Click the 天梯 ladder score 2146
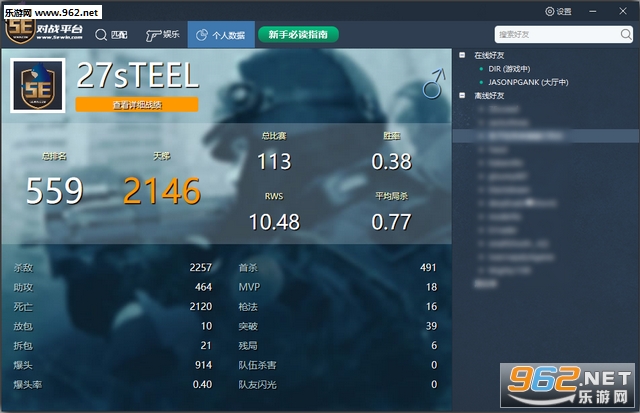 [x=162, y=191]
